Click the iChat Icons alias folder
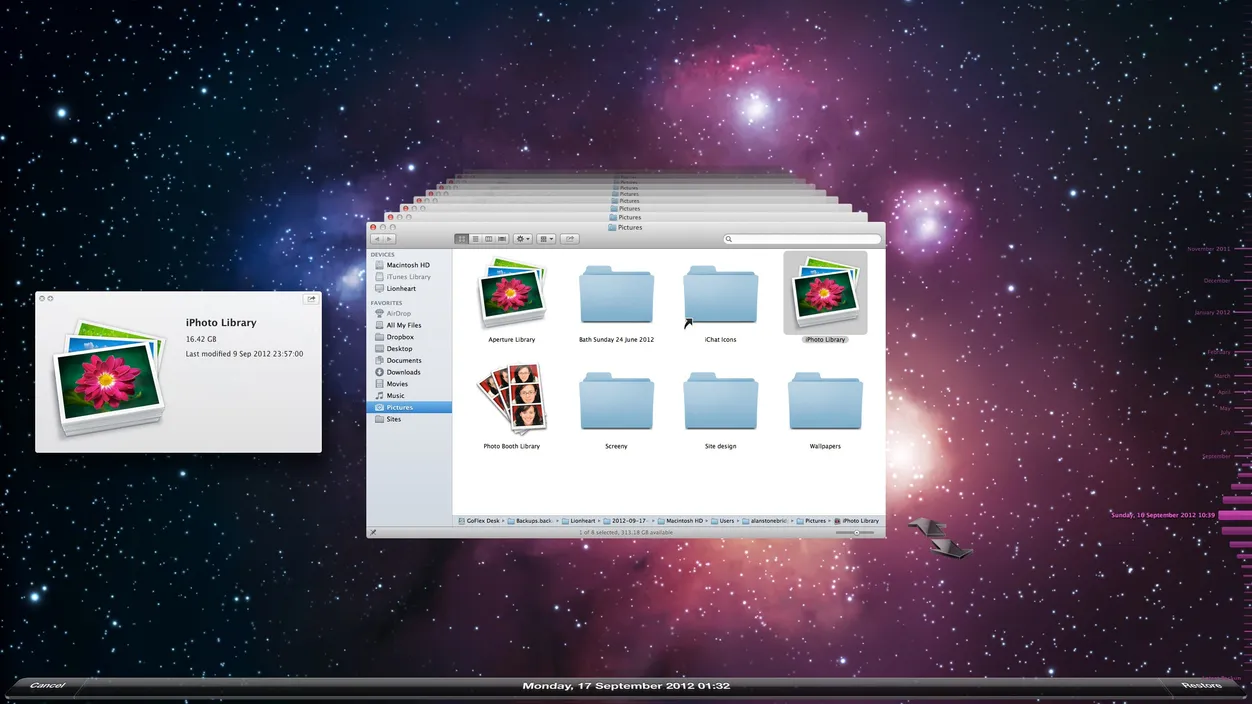 (720, 297)
